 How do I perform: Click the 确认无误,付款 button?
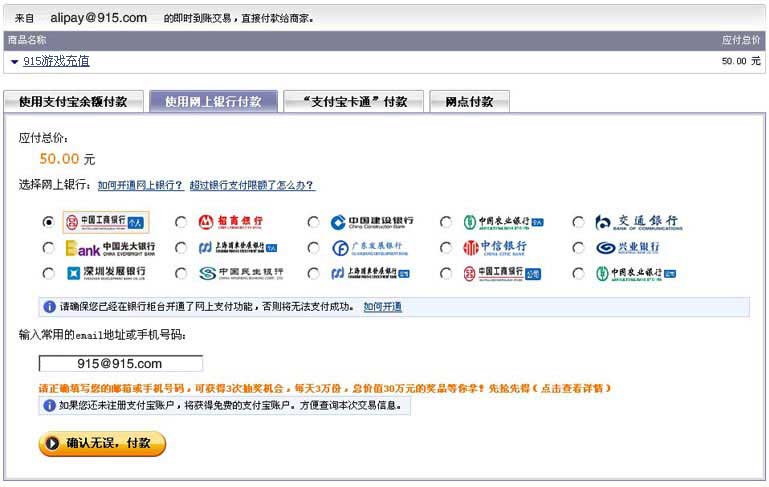102,443
